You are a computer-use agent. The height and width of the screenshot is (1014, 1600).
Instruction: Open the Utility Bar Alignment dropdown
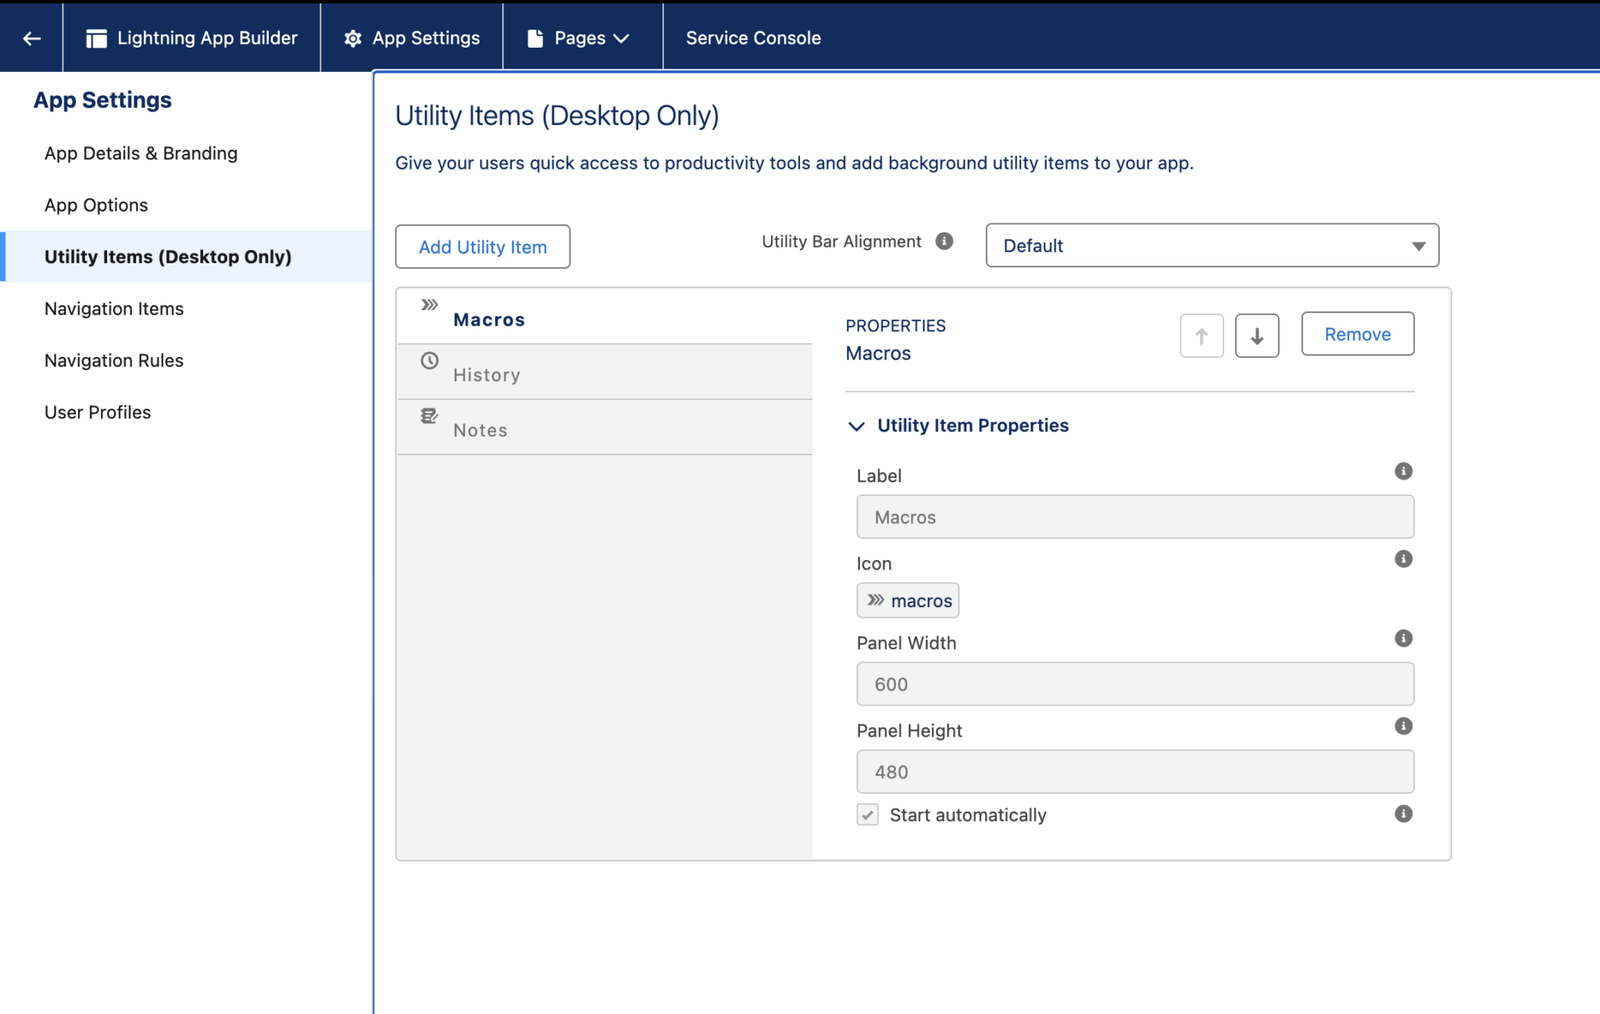(1211, 245)
